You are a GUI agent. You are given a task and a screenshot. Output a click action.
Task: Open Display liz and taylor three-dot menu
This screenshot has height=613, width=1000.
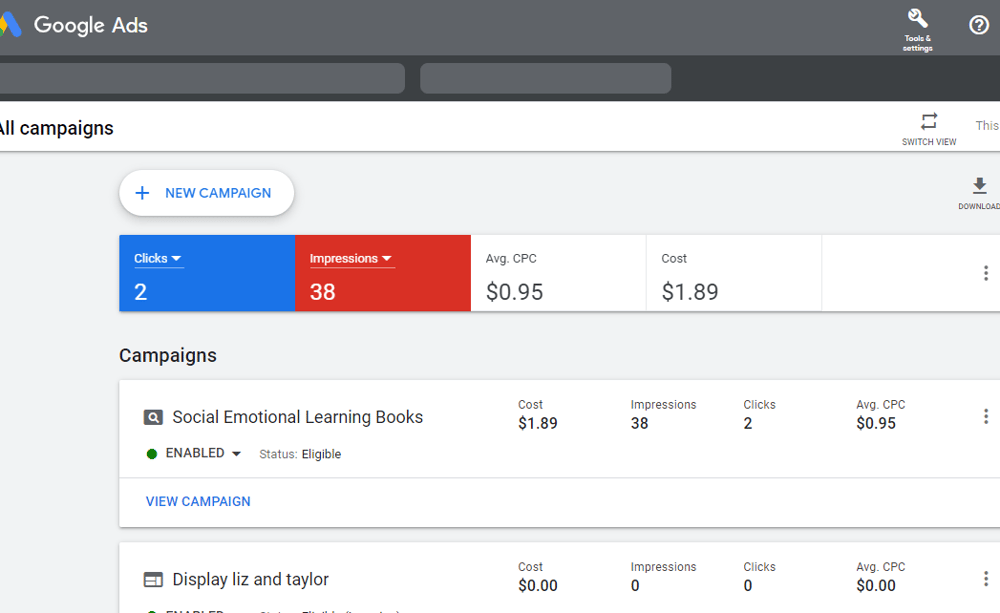point(985,579)
